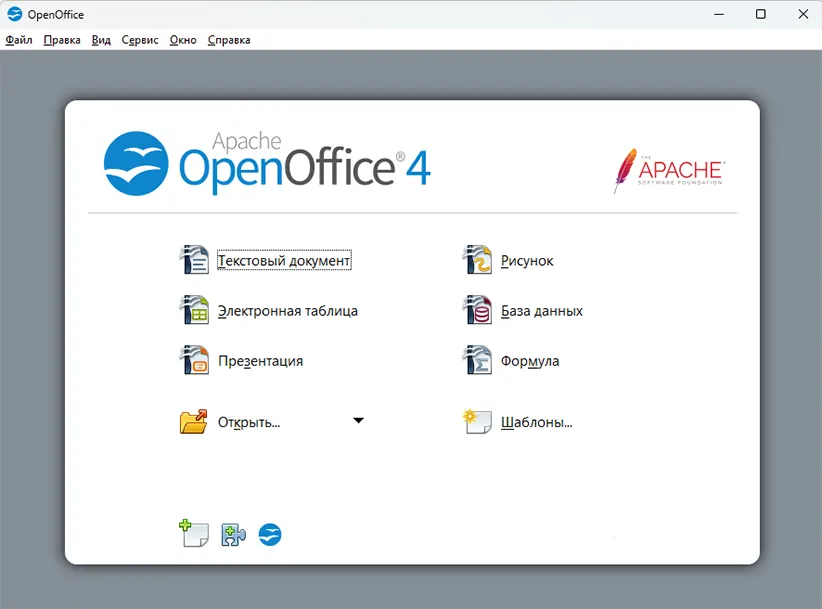Screen dimensions: 822x609
Task: Click the round OpenOffice info icon
Action: (x=270, y=535)
